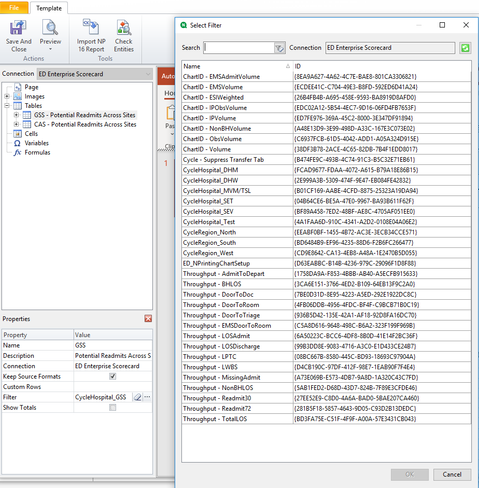
Task: Clear the Filter property with the eraser icon
Action: (x=137, y=397)
